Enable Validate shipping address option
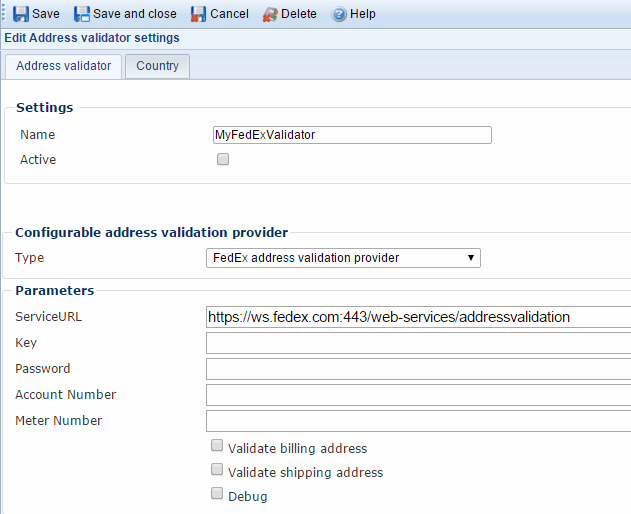 tap(217, 470)
